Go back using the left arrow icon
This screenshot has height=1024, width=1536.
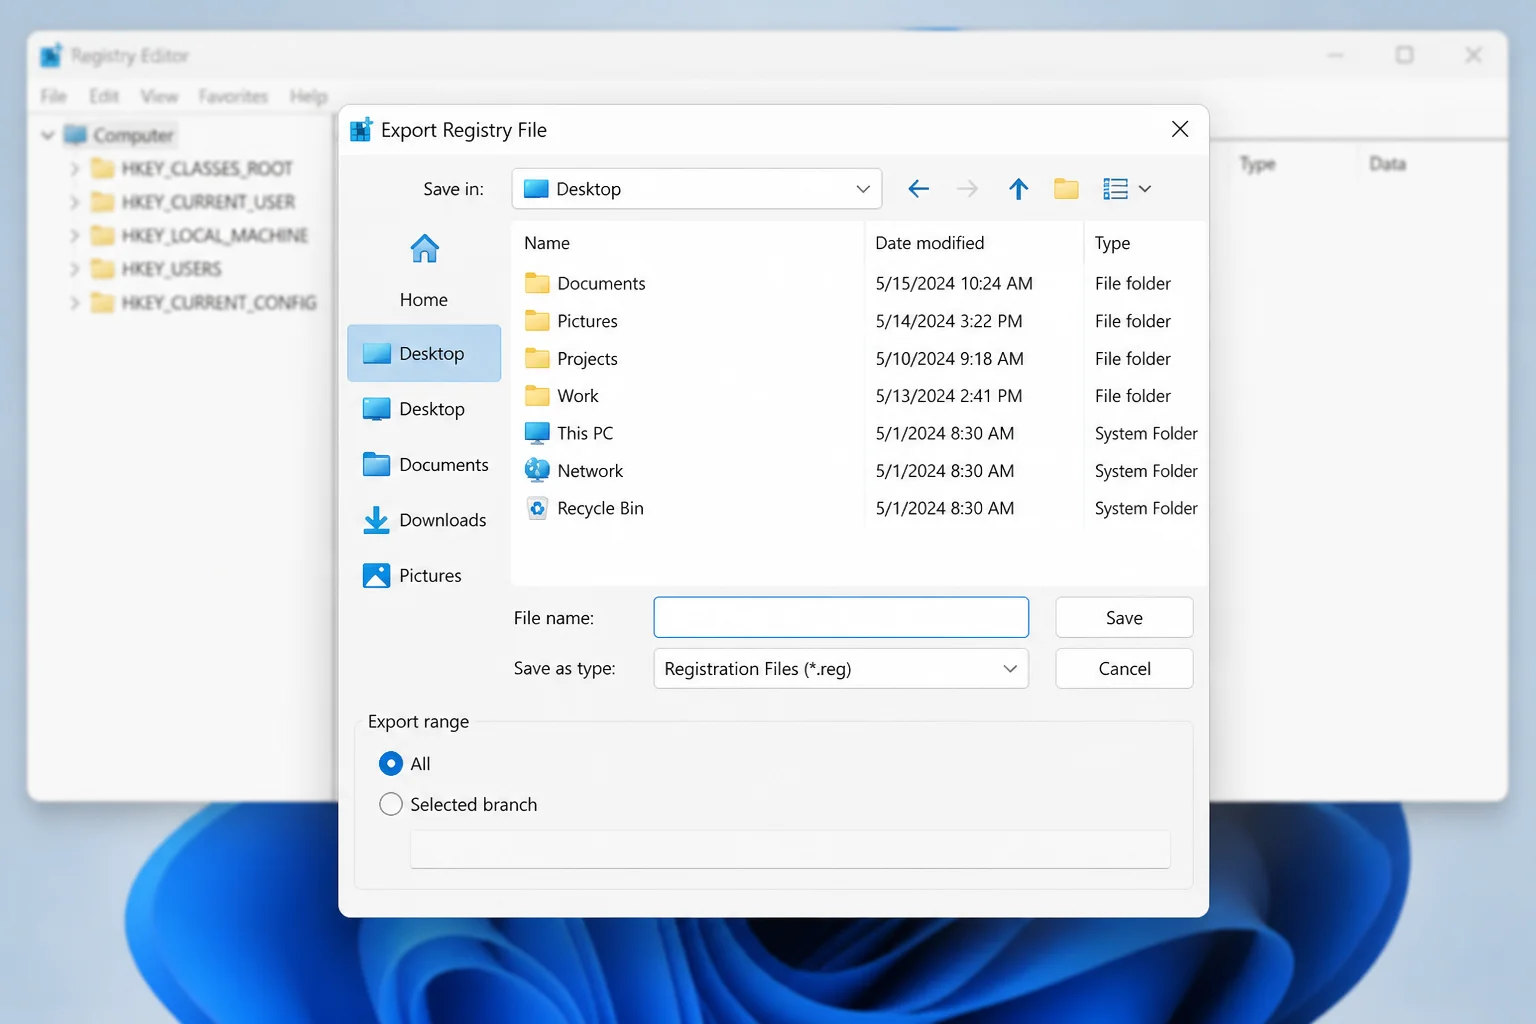(x=918, y=189)
